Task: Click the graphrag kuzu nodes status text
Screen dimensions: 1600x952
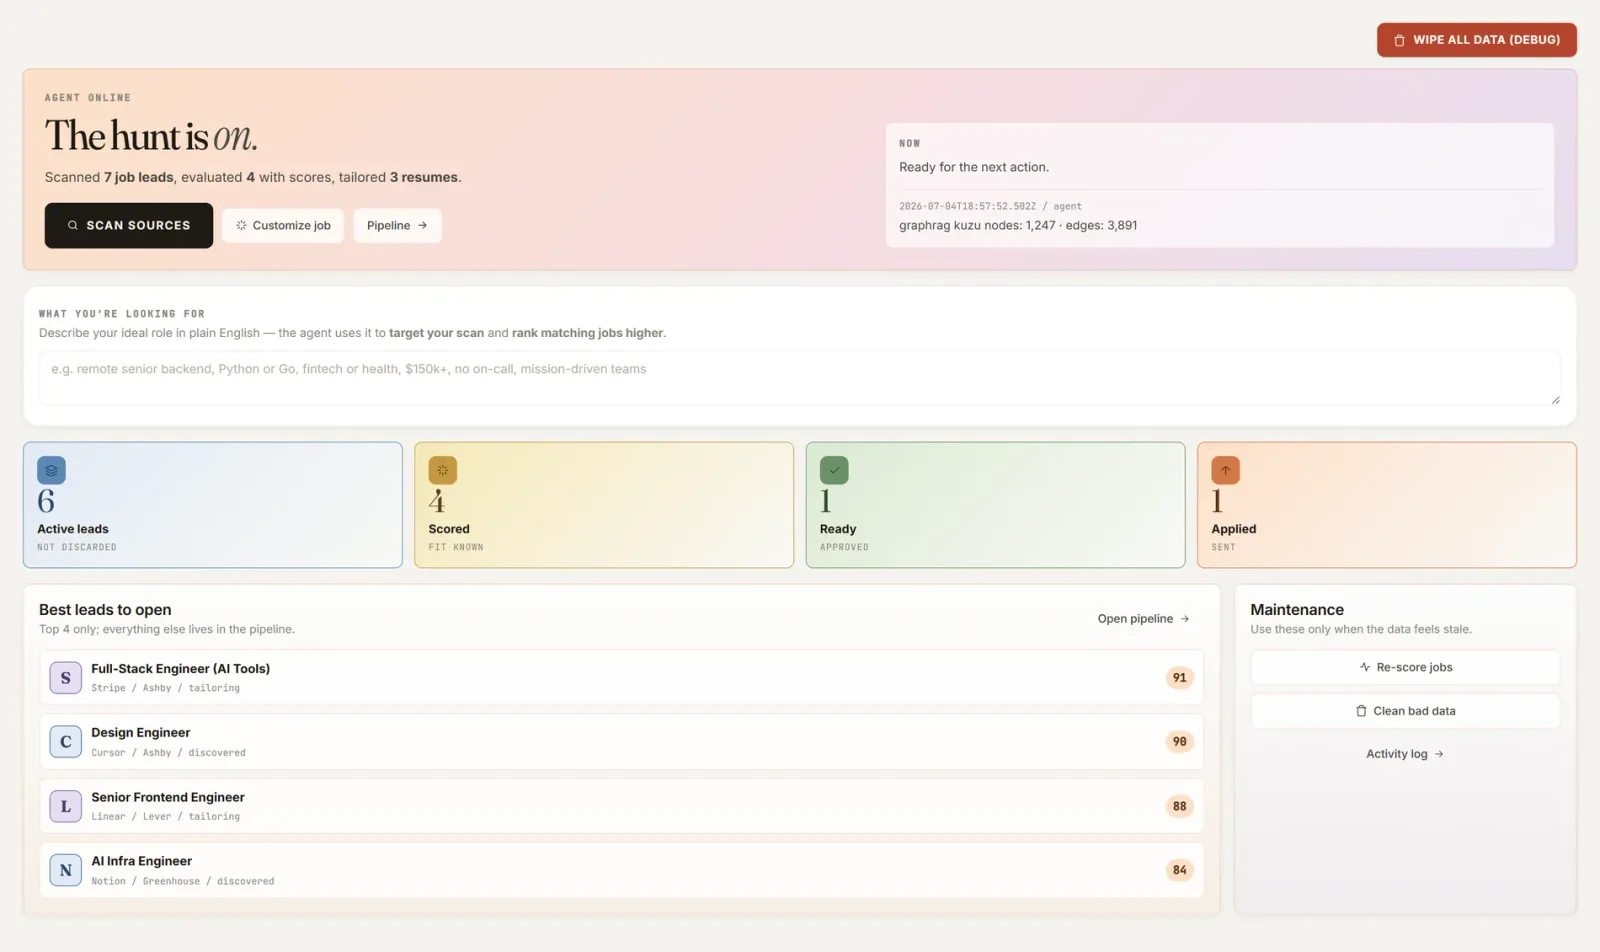Action: (1018, 225)
